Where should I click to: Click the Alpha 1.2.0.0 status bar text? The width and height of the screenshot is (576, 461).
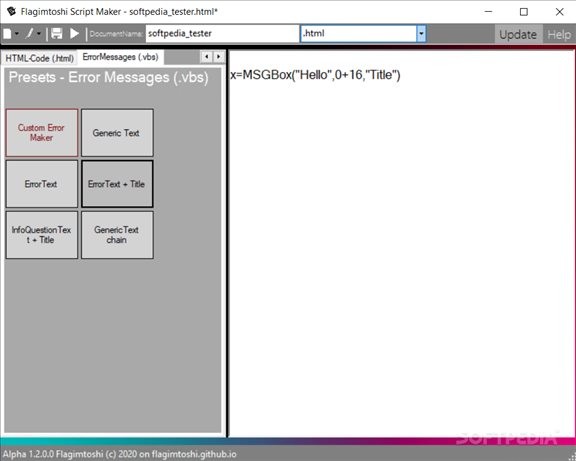tap(119, 454)
